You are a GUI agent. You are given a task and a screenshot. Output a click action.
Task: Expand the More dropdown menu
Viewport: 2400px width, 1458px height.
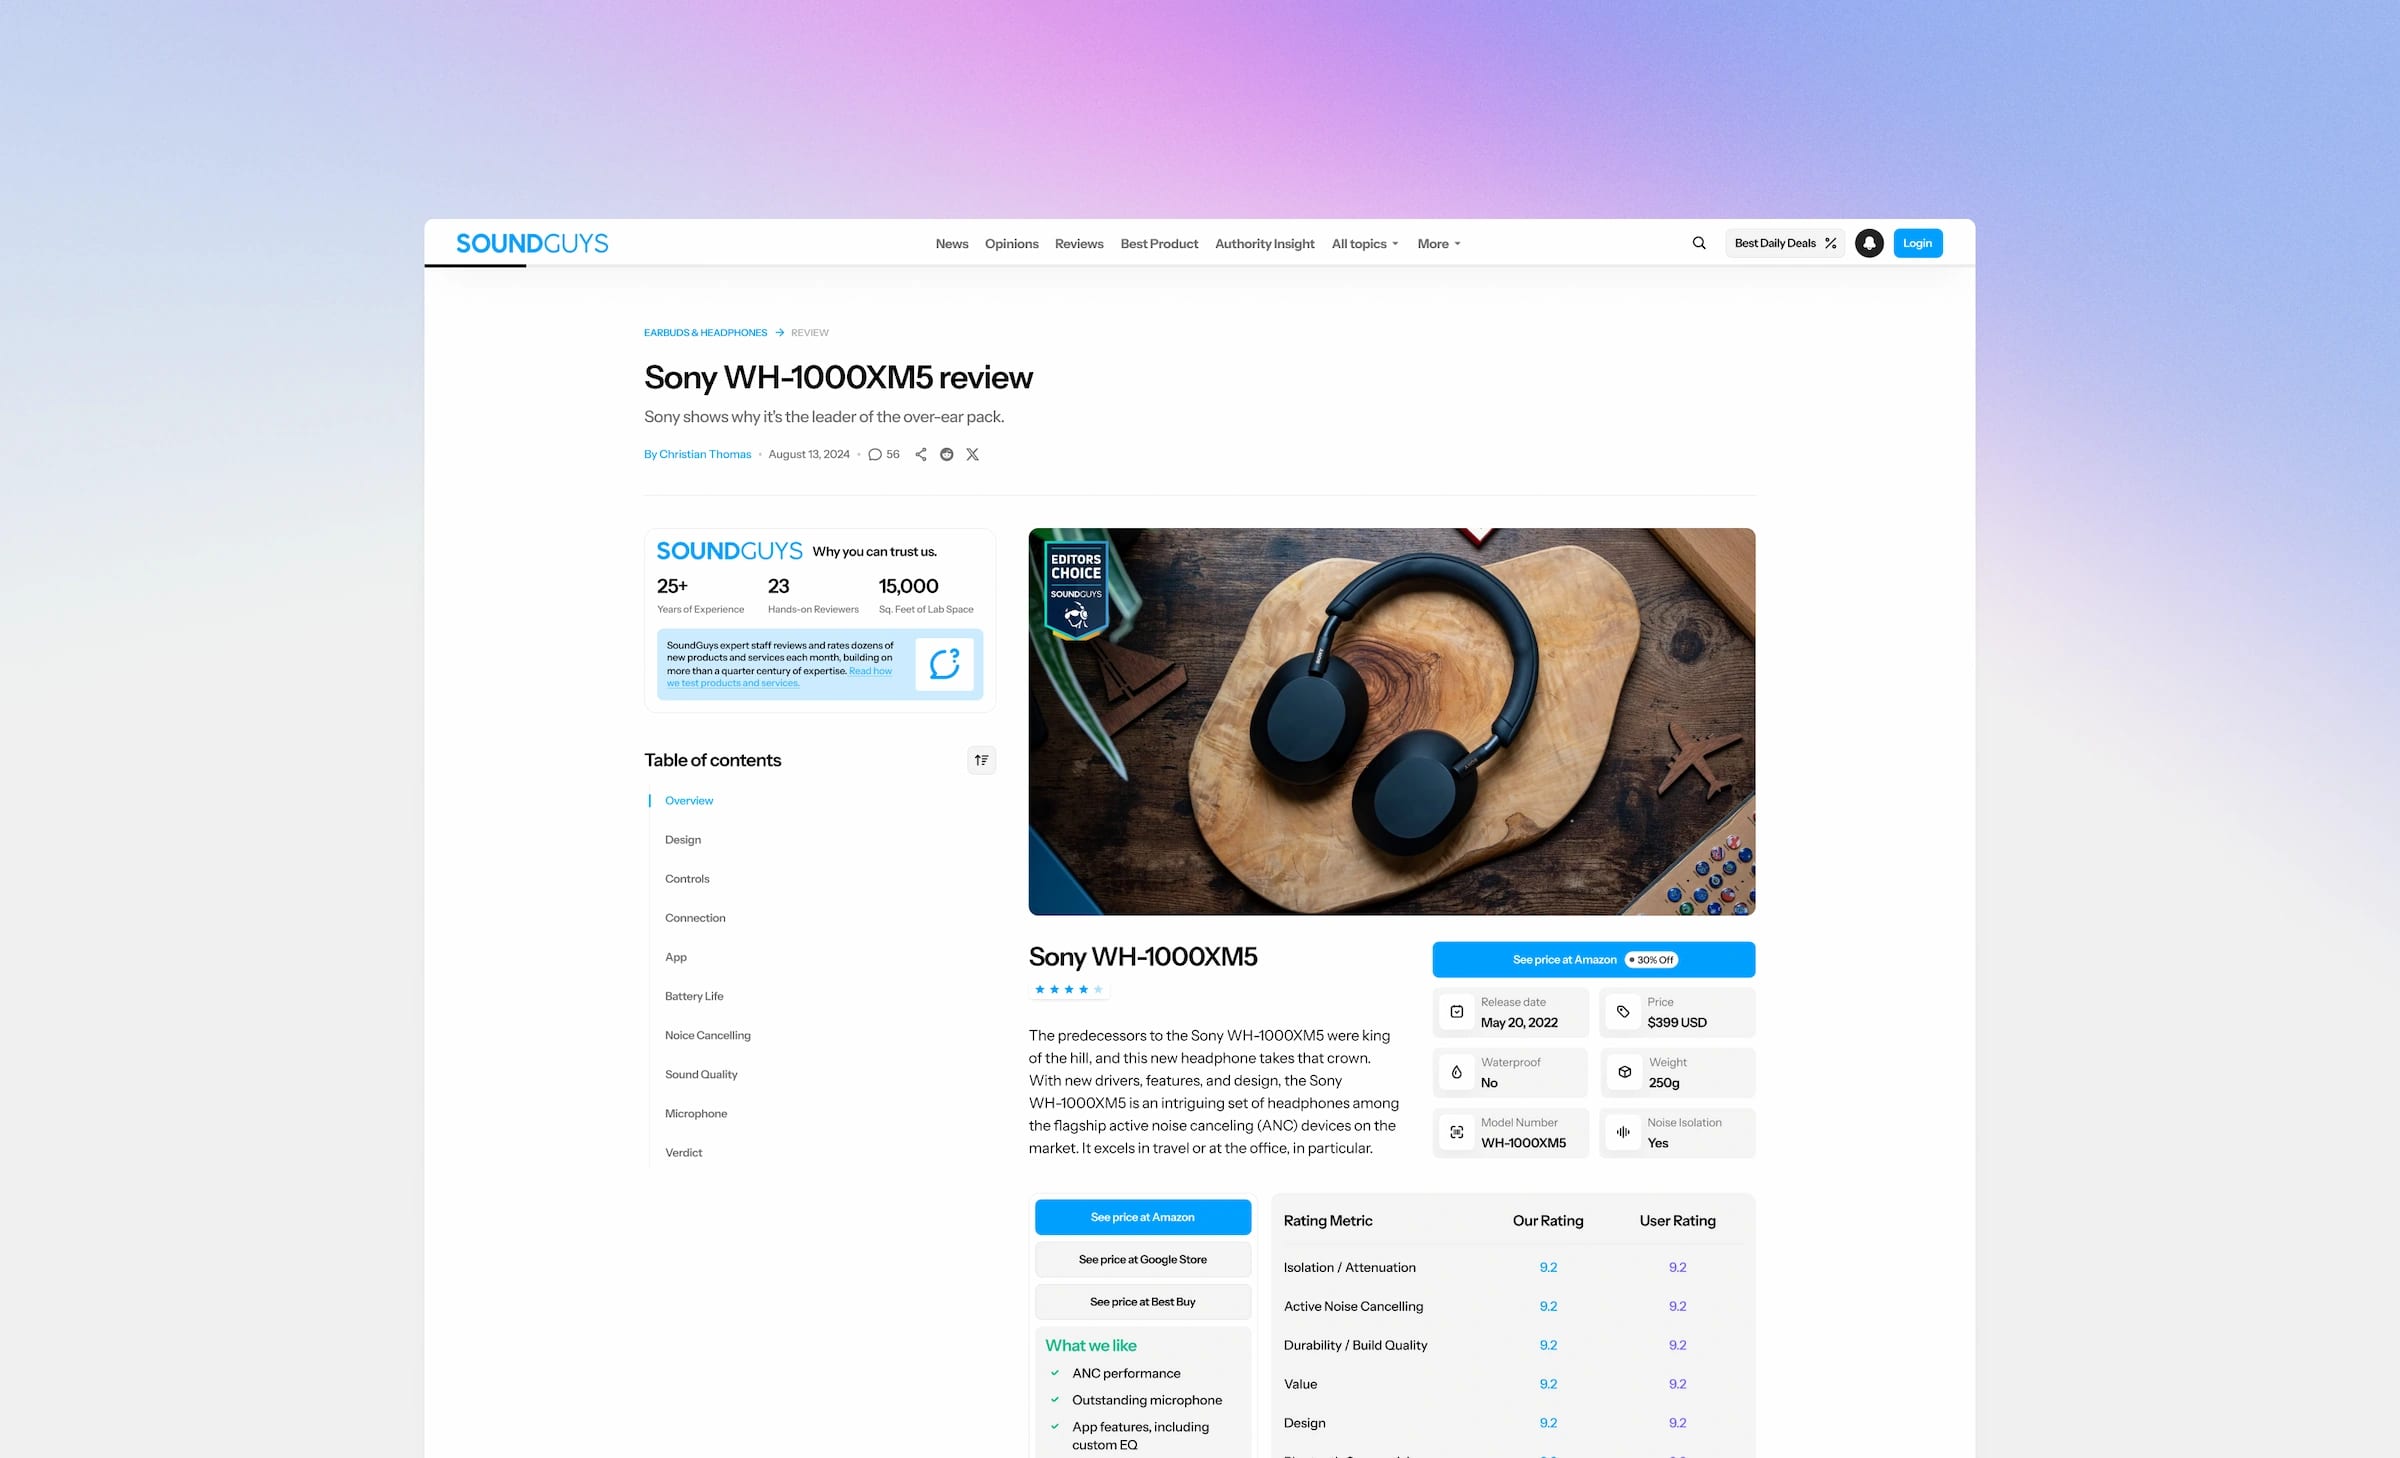coord(1439,244)
